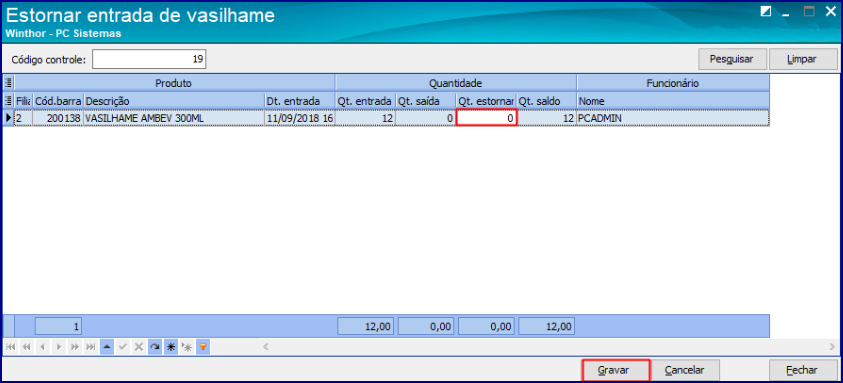Sort by Qt. saída column header
Screen dimensions: 843x383
coord(426,101)
